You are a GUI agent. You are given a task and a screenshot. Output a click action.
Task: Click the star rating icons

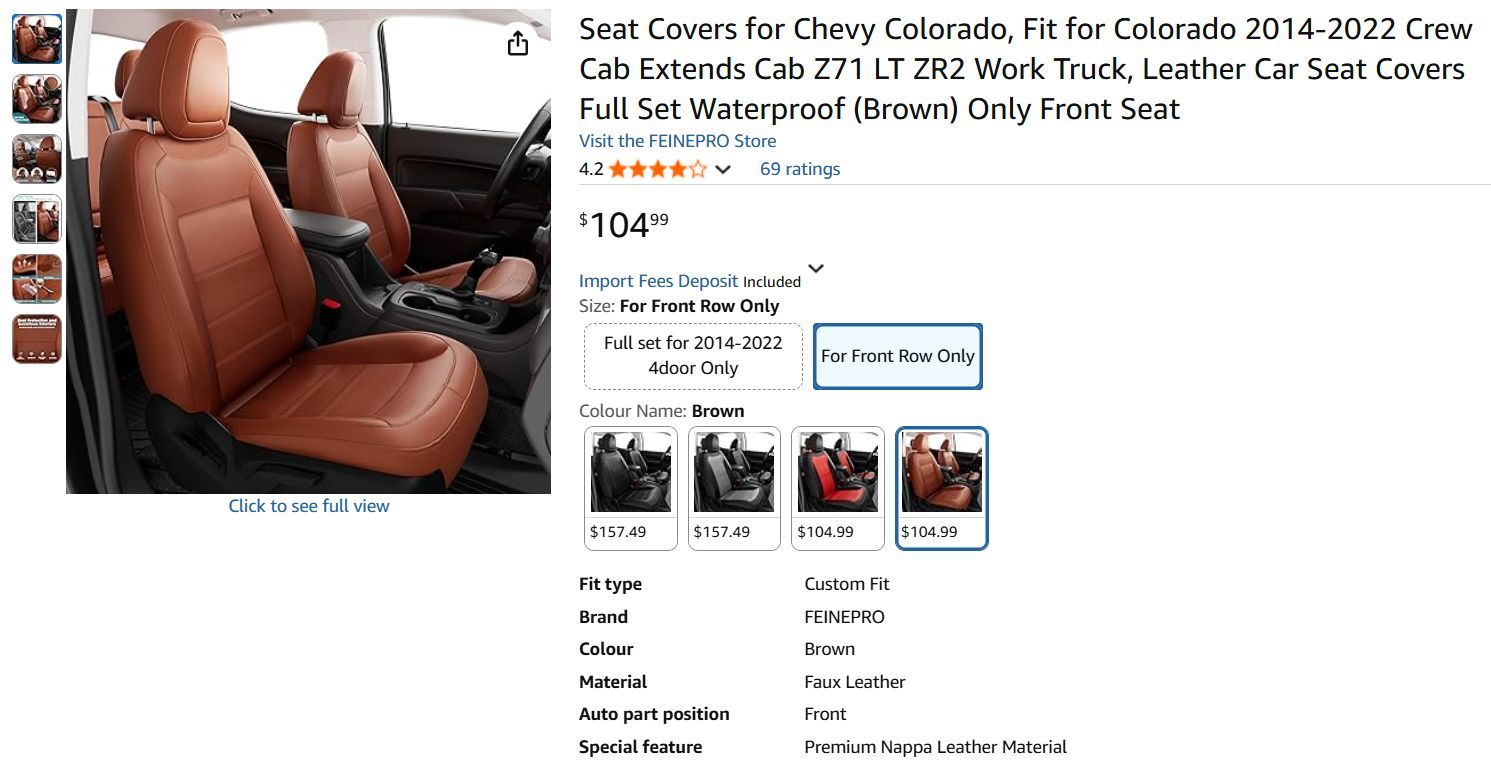[x=657, y=169]
